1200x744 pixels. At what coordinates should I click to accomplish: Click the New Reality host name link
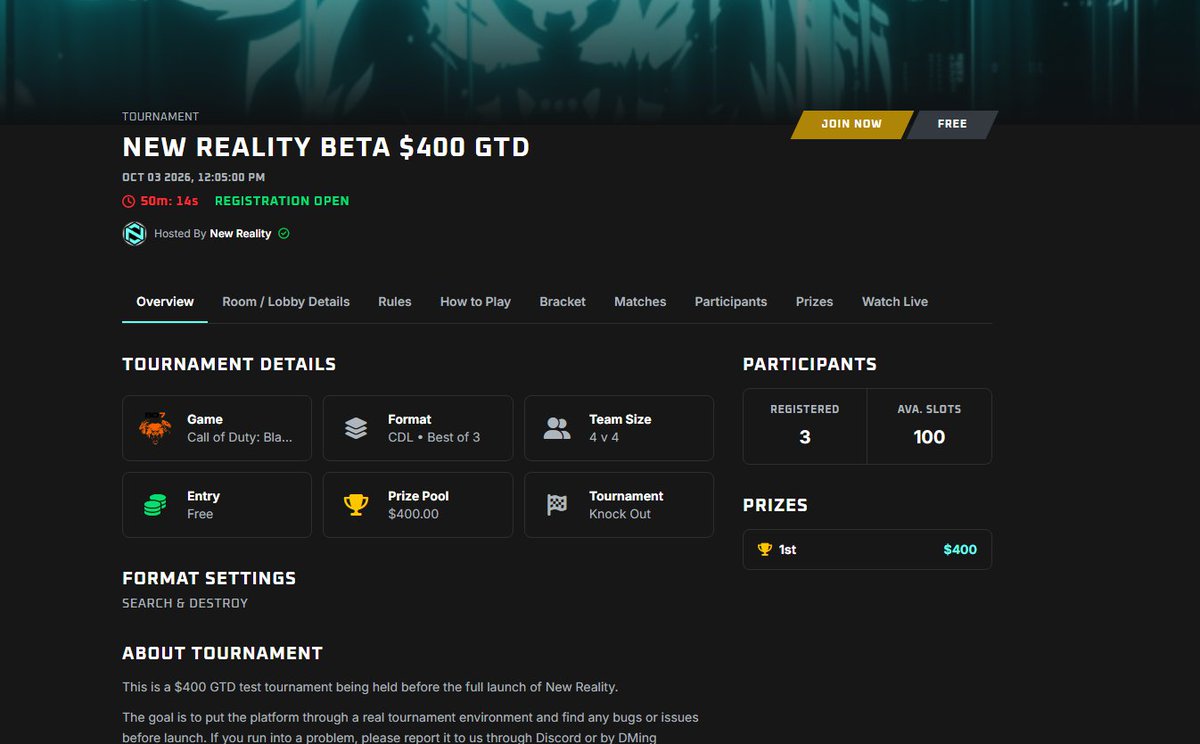point(240,233)
